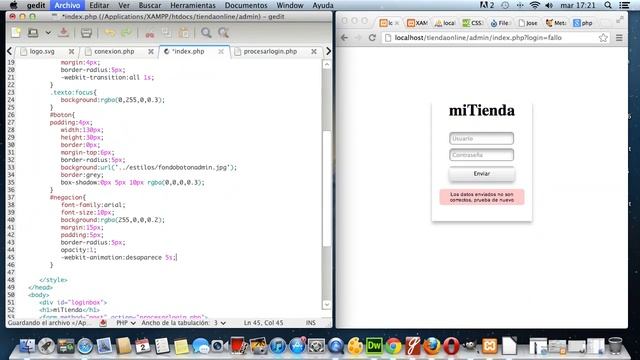Viewport: 640px width, 360px height.
Task: Click the 'Ln 45, Col 45' status text
Action: coord(263,323)
